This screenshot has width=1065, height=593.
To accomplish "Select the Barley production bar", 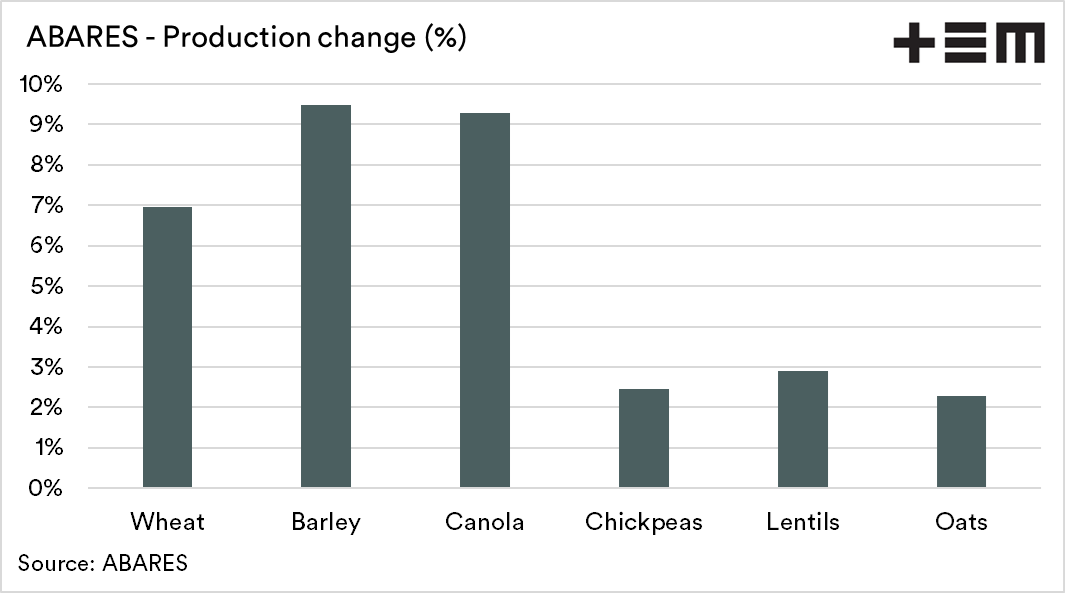I will (x=326, y=296).
